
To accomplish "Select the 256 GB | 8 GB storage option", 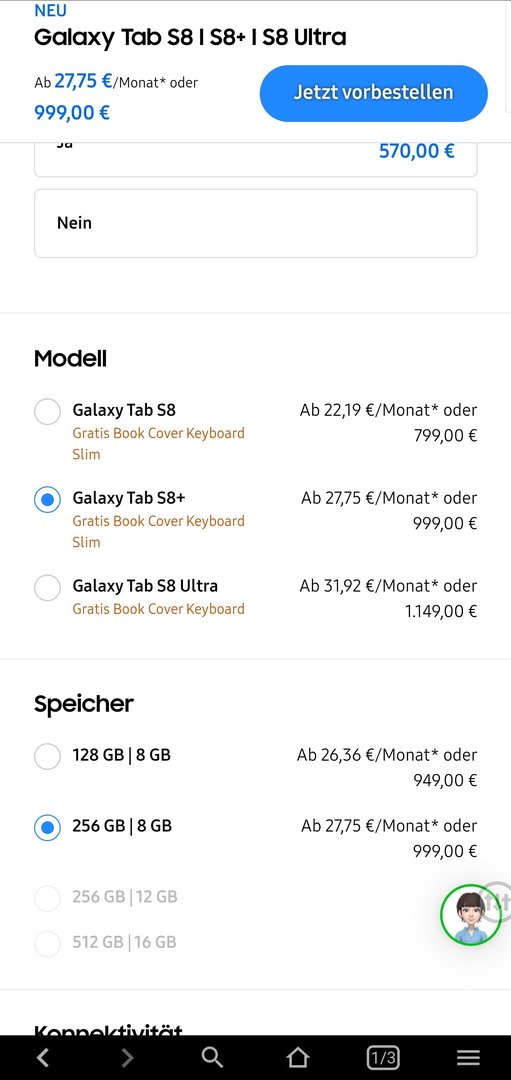I will (x=48, y=827).
